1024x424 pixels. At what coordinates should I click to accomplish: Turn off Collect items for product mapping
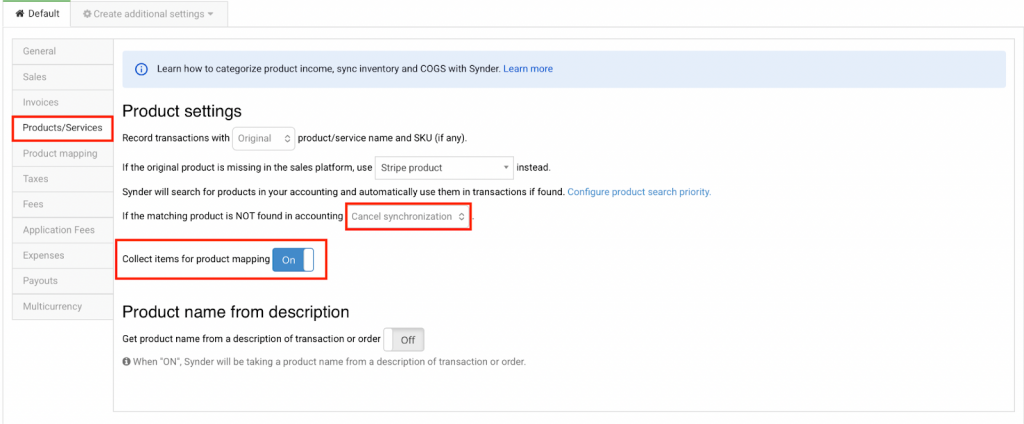293,259
